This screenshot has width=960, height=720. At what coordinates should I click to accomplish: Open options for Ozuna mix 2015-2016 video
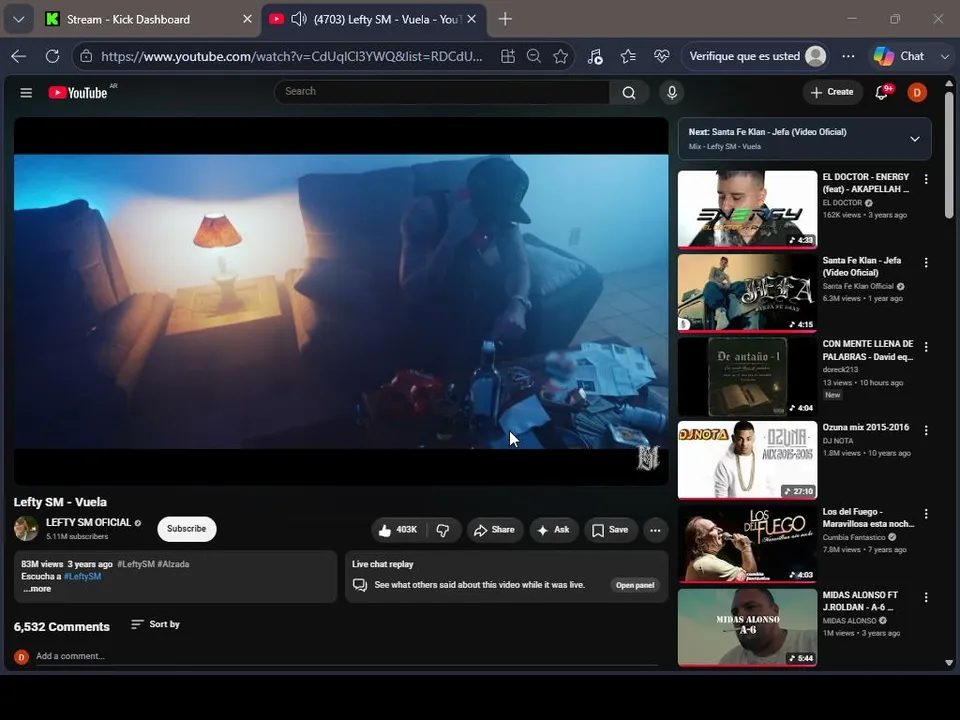(x=926, y=430)
